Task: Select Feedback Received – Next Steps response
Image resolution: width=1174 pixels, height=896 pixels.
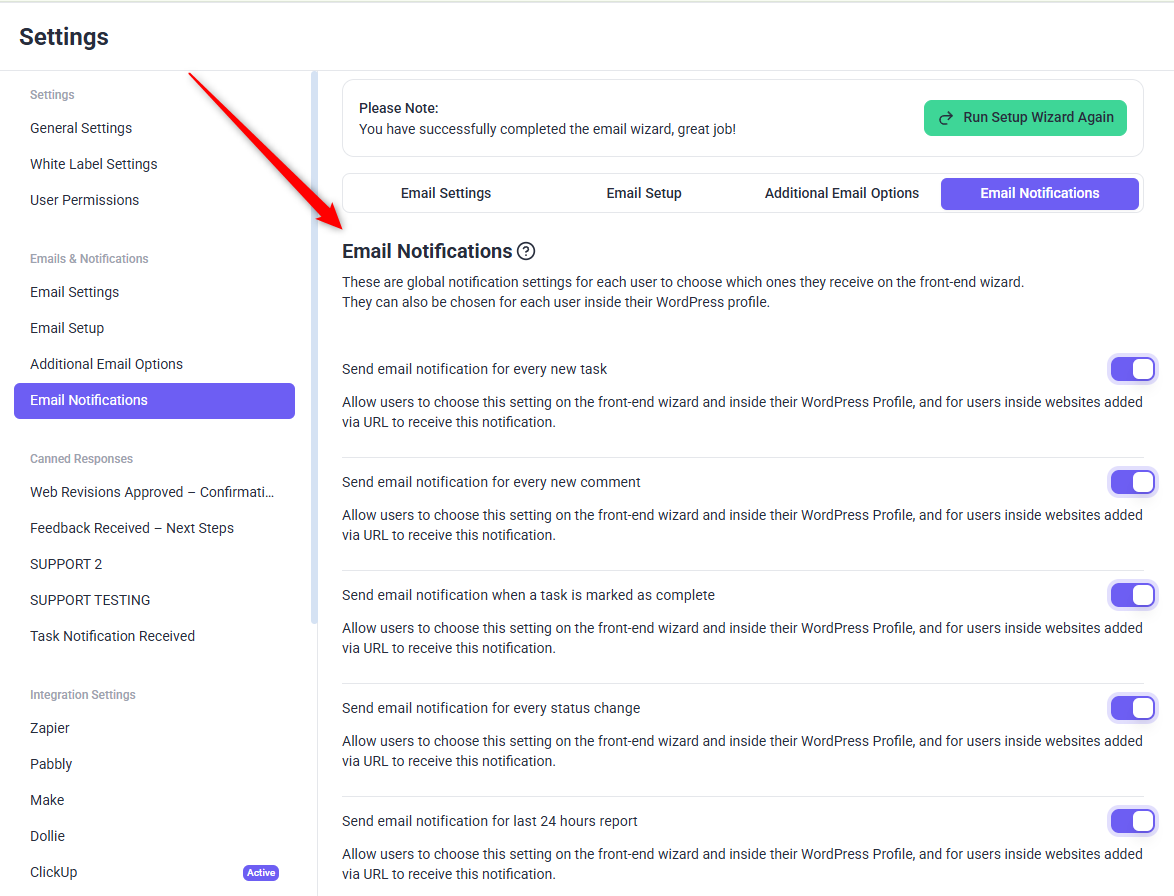Action: point(132,528)
